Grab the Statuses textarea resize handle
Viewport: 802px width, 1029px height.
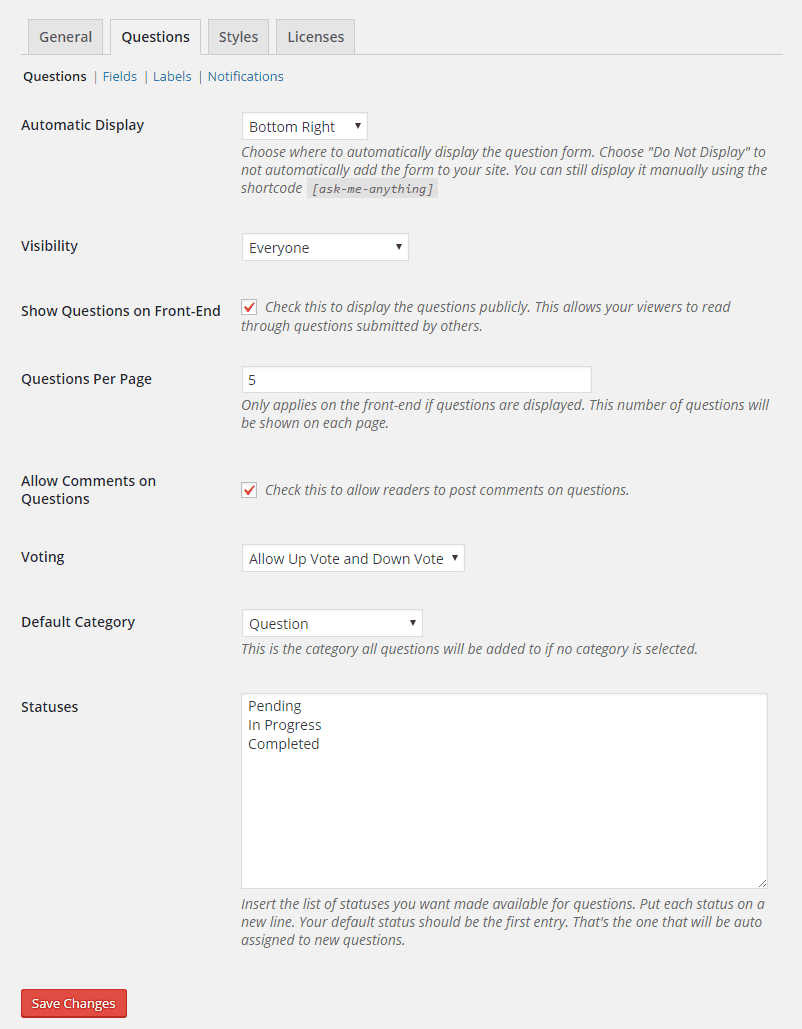coord(762,883)
